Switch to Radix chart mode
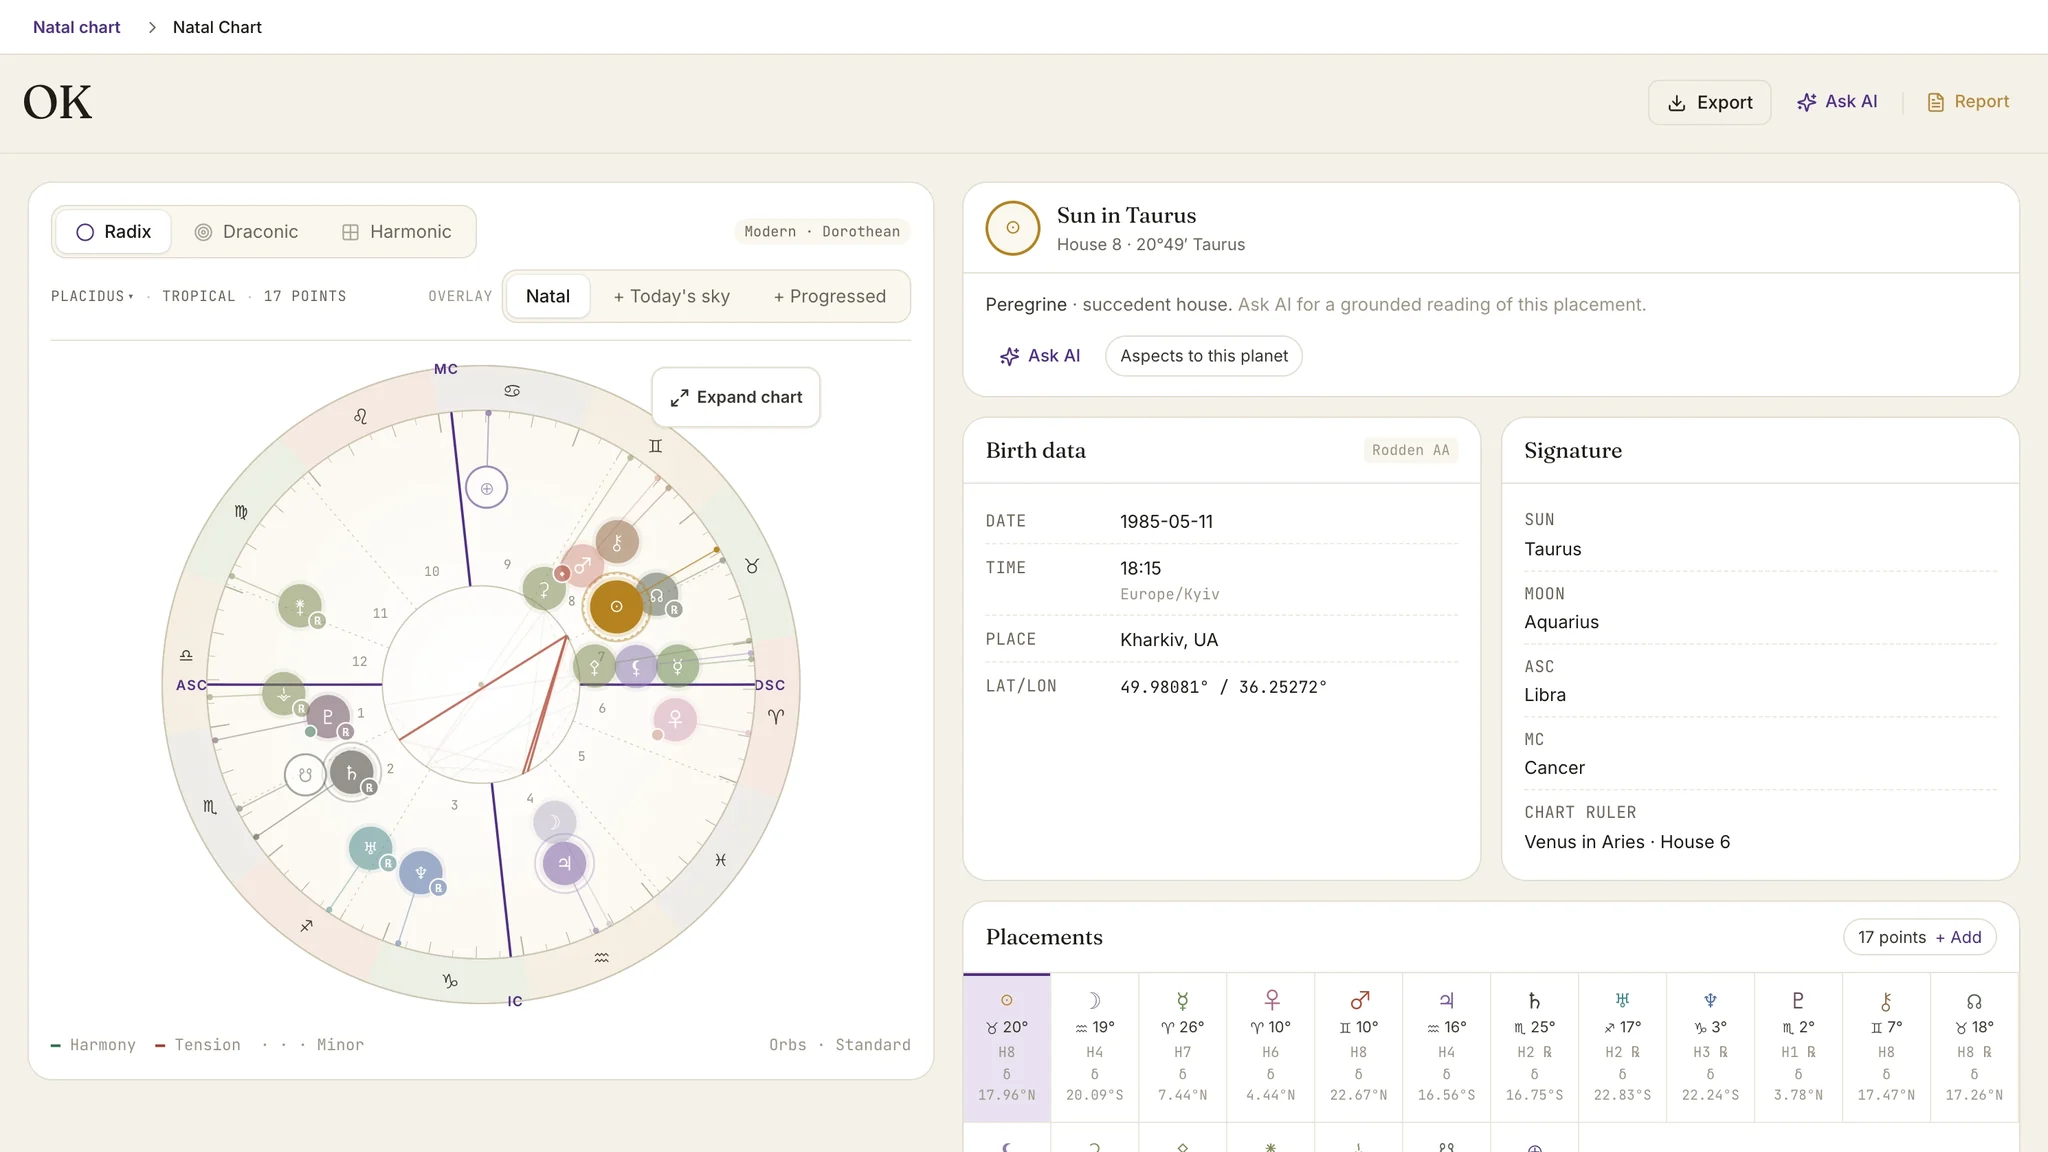The height and width of the screenshot is (1152, 2048). coord(113,232)
